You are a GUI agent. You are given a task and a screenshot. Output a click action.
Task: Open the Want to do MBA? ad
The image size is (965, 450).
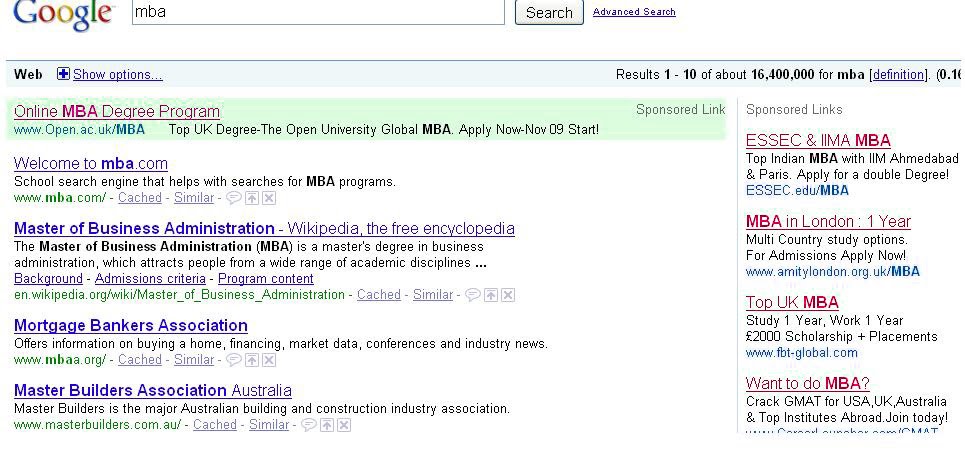[807, 384]
